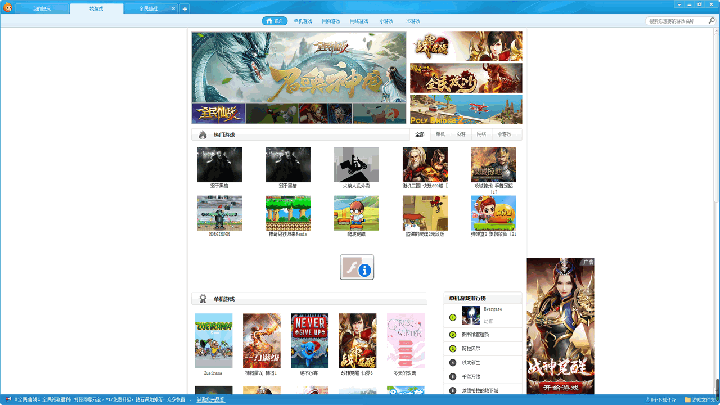Open first dark cloaked figure game

click(219, 164)
